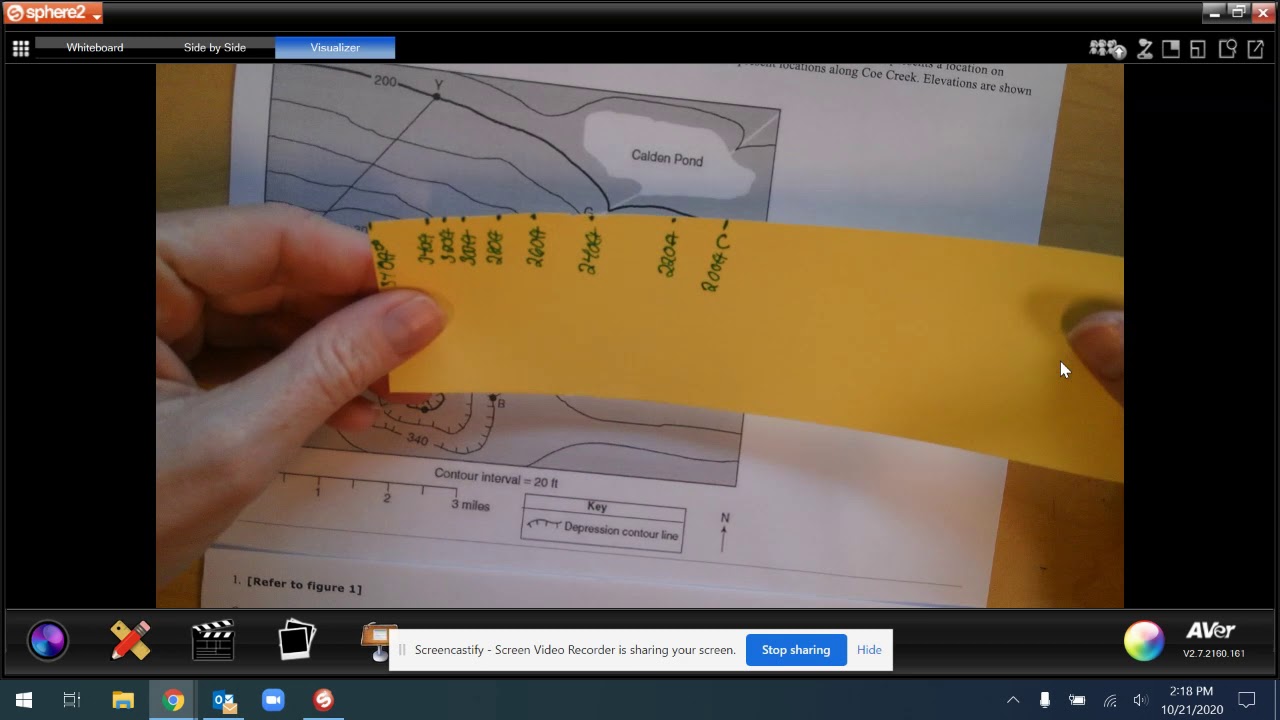Click the battery power tray icon
Viewport: 1280px width, 720px height.
(x=1077, y=700)
